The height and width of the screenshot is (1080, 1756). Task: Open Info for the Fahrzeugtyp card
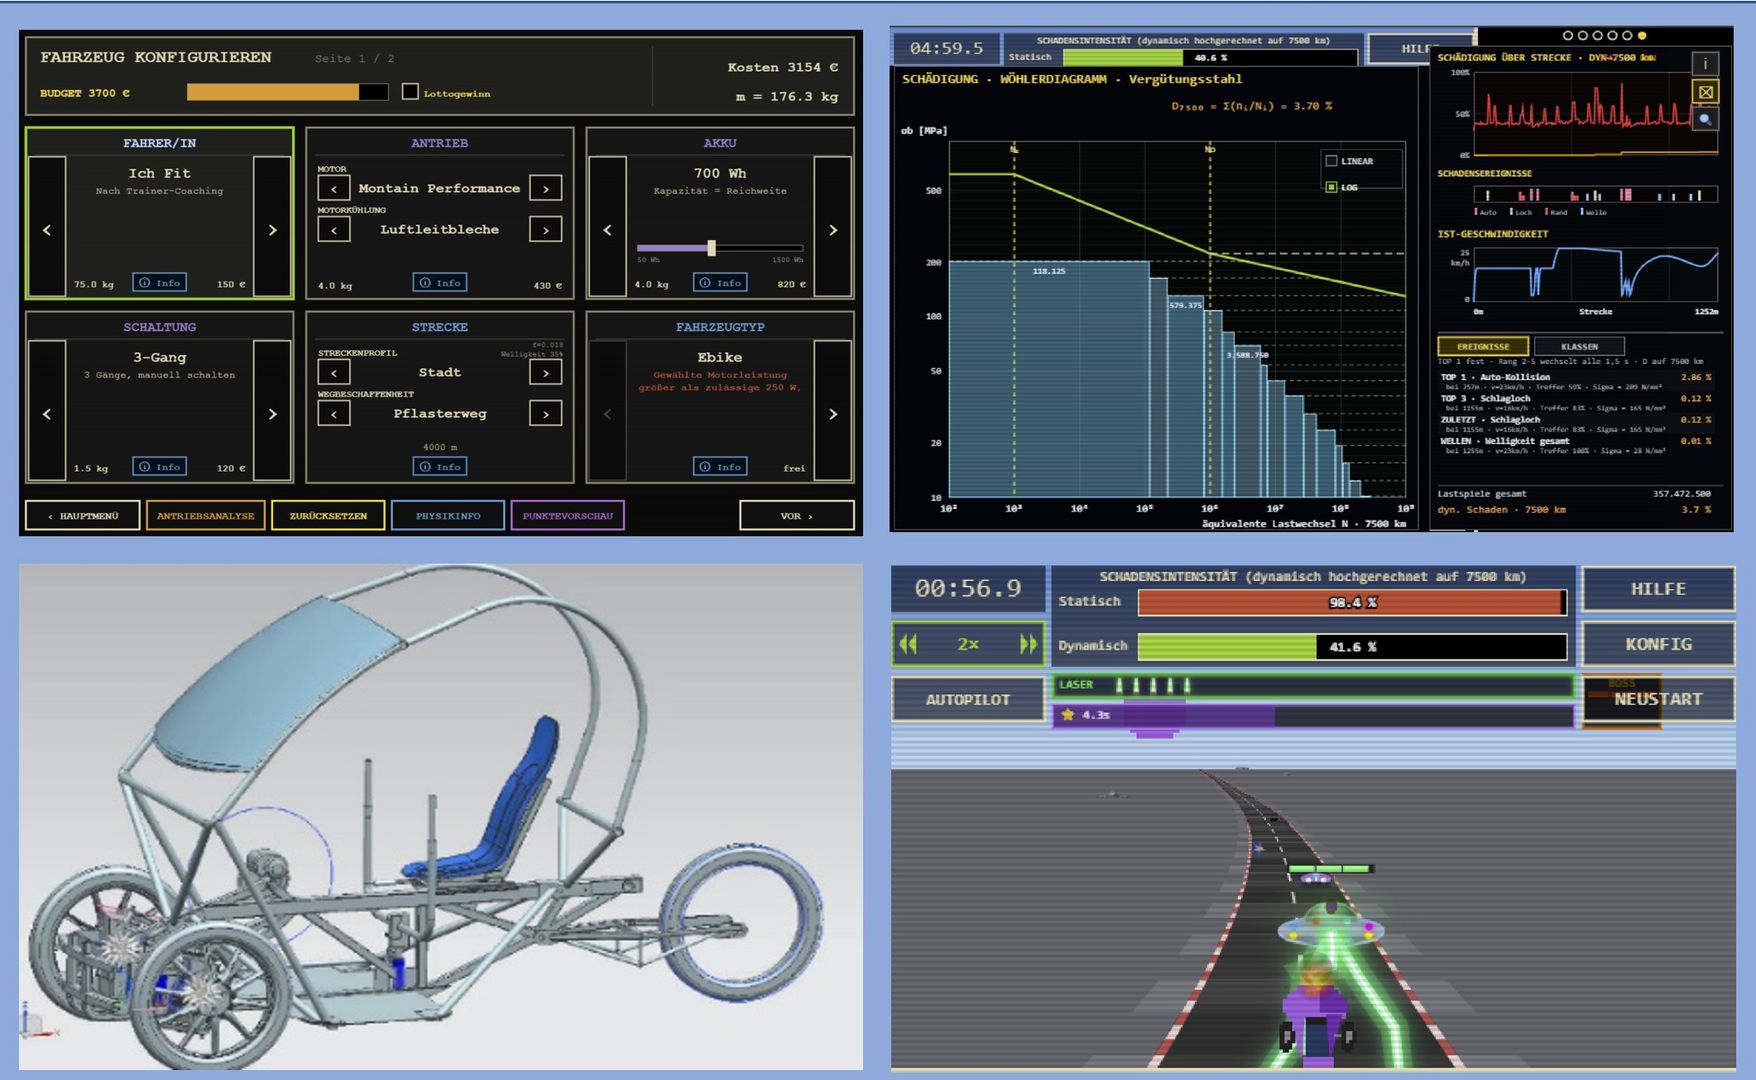pyautogui.click(x=720, y=467)
